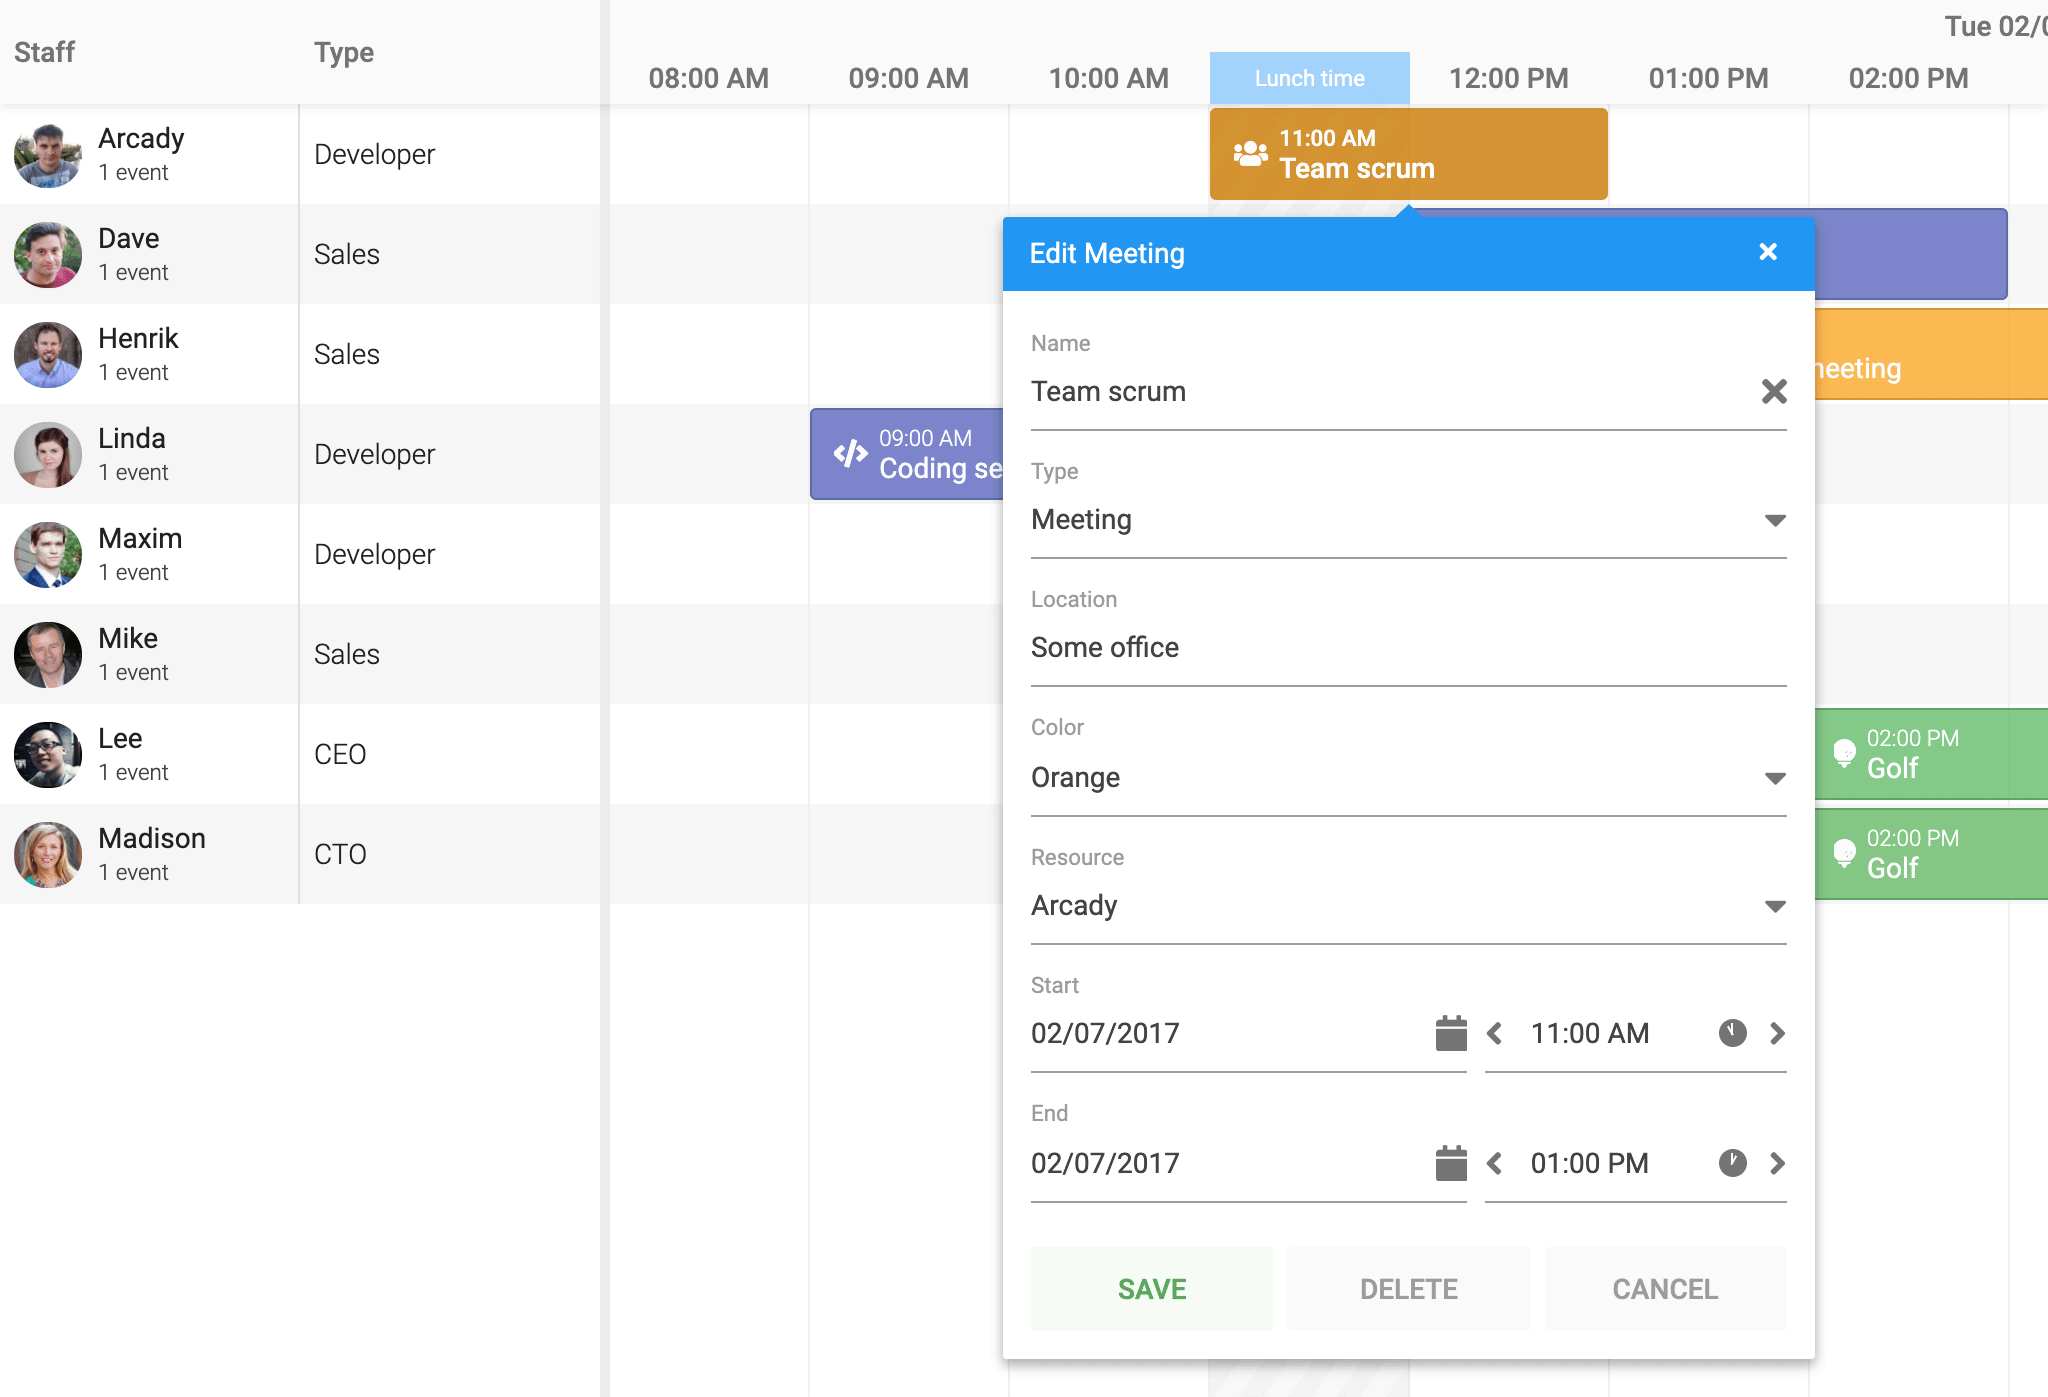The image size is (2048, 1397).
Task: Click Madison's avatar photo
Action: pos(46,854)
